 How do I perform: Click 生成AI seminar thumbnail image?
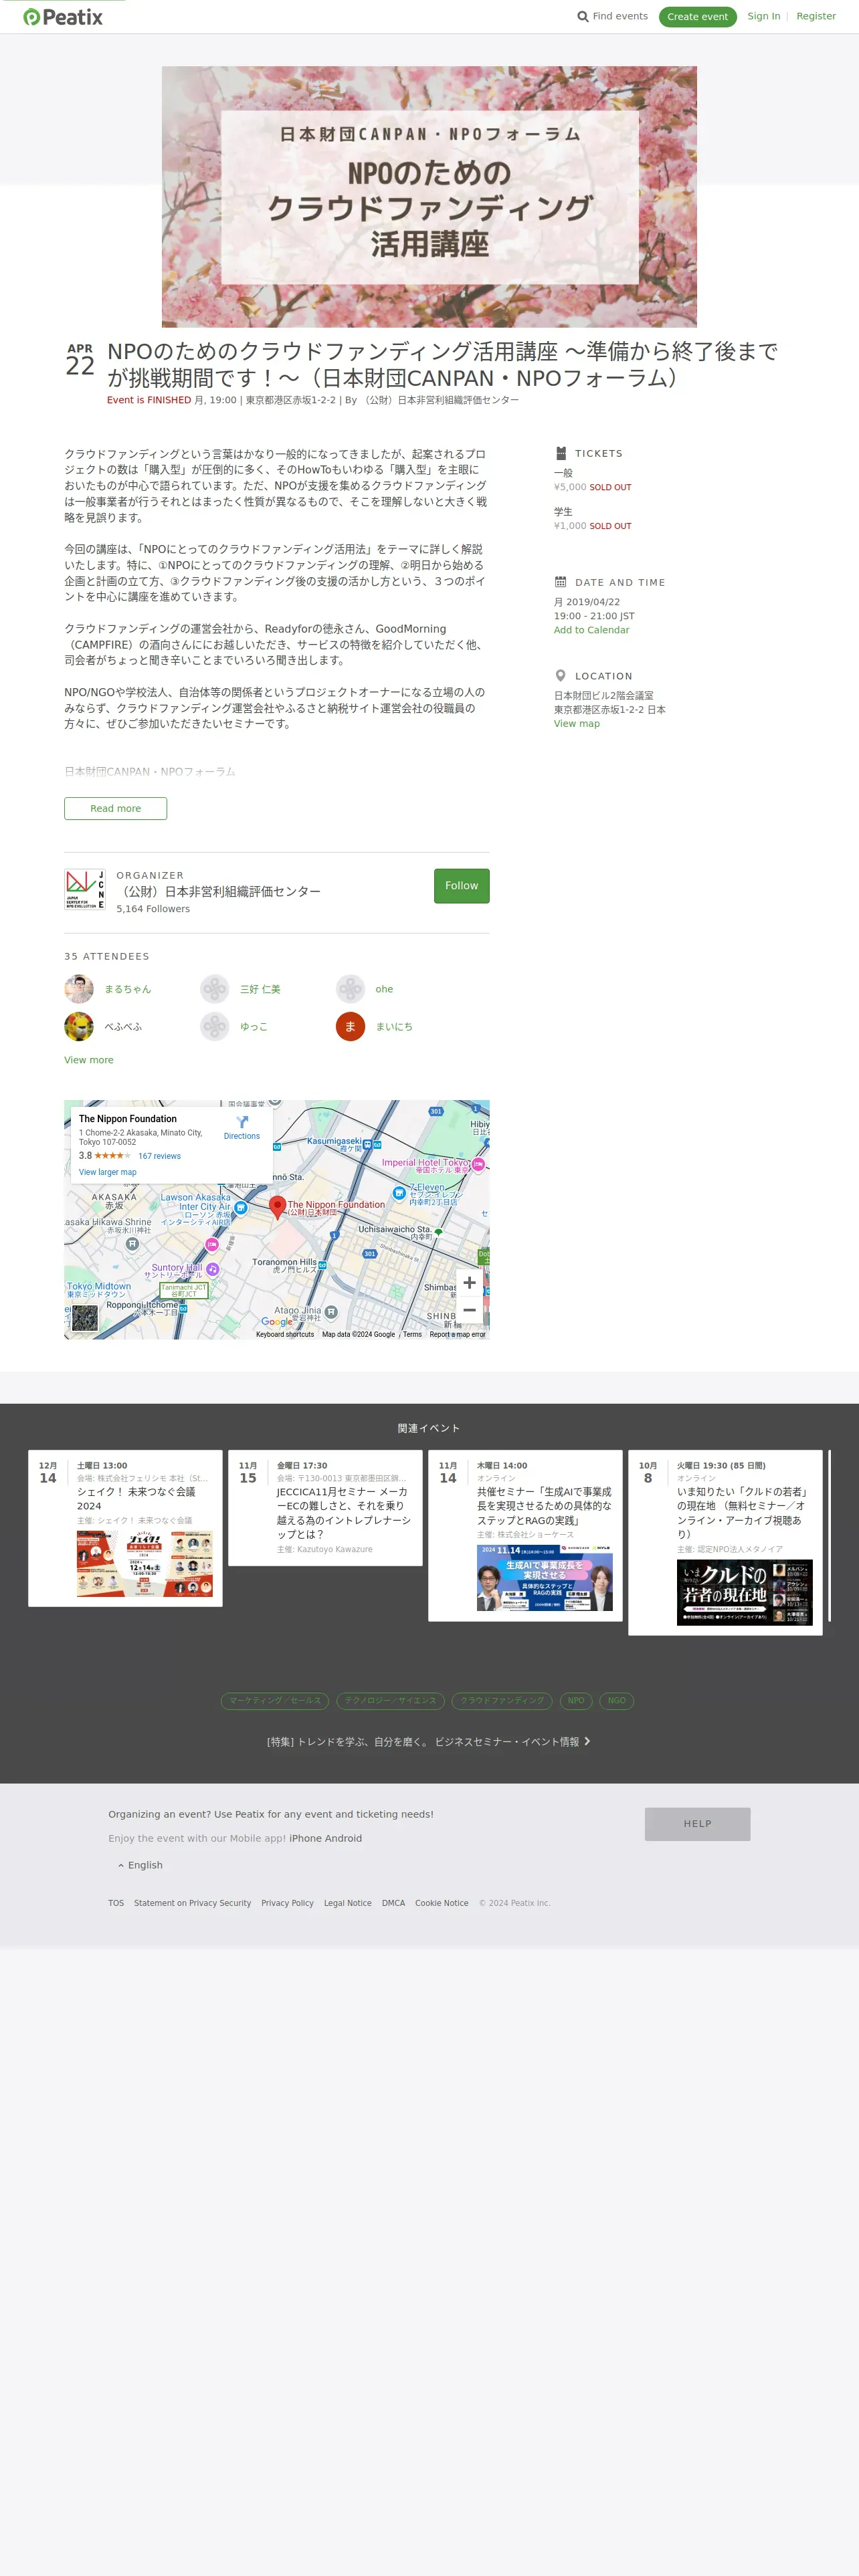545,1577
